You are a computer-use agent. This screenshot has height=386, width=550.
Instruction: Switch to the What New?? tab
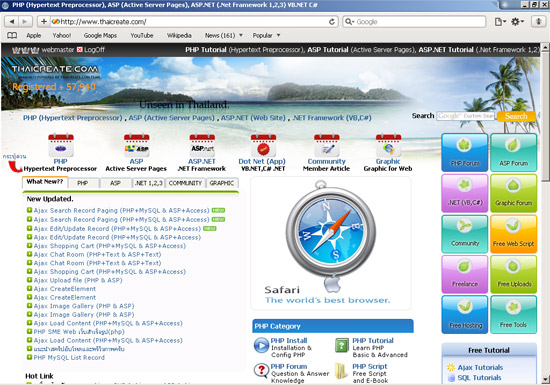coord(45,182)
